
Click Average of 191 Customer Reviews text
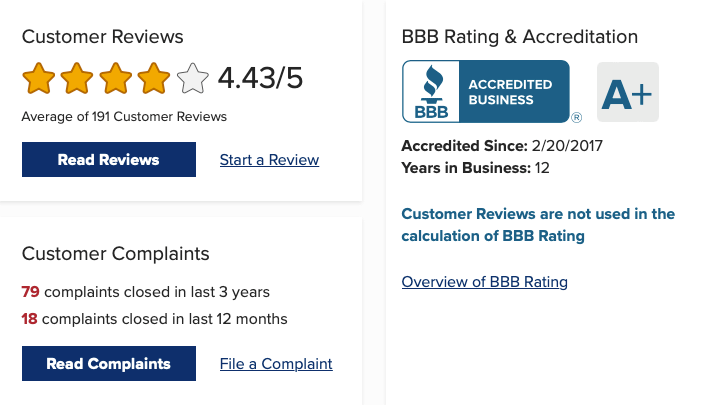(x=124, y=117)
